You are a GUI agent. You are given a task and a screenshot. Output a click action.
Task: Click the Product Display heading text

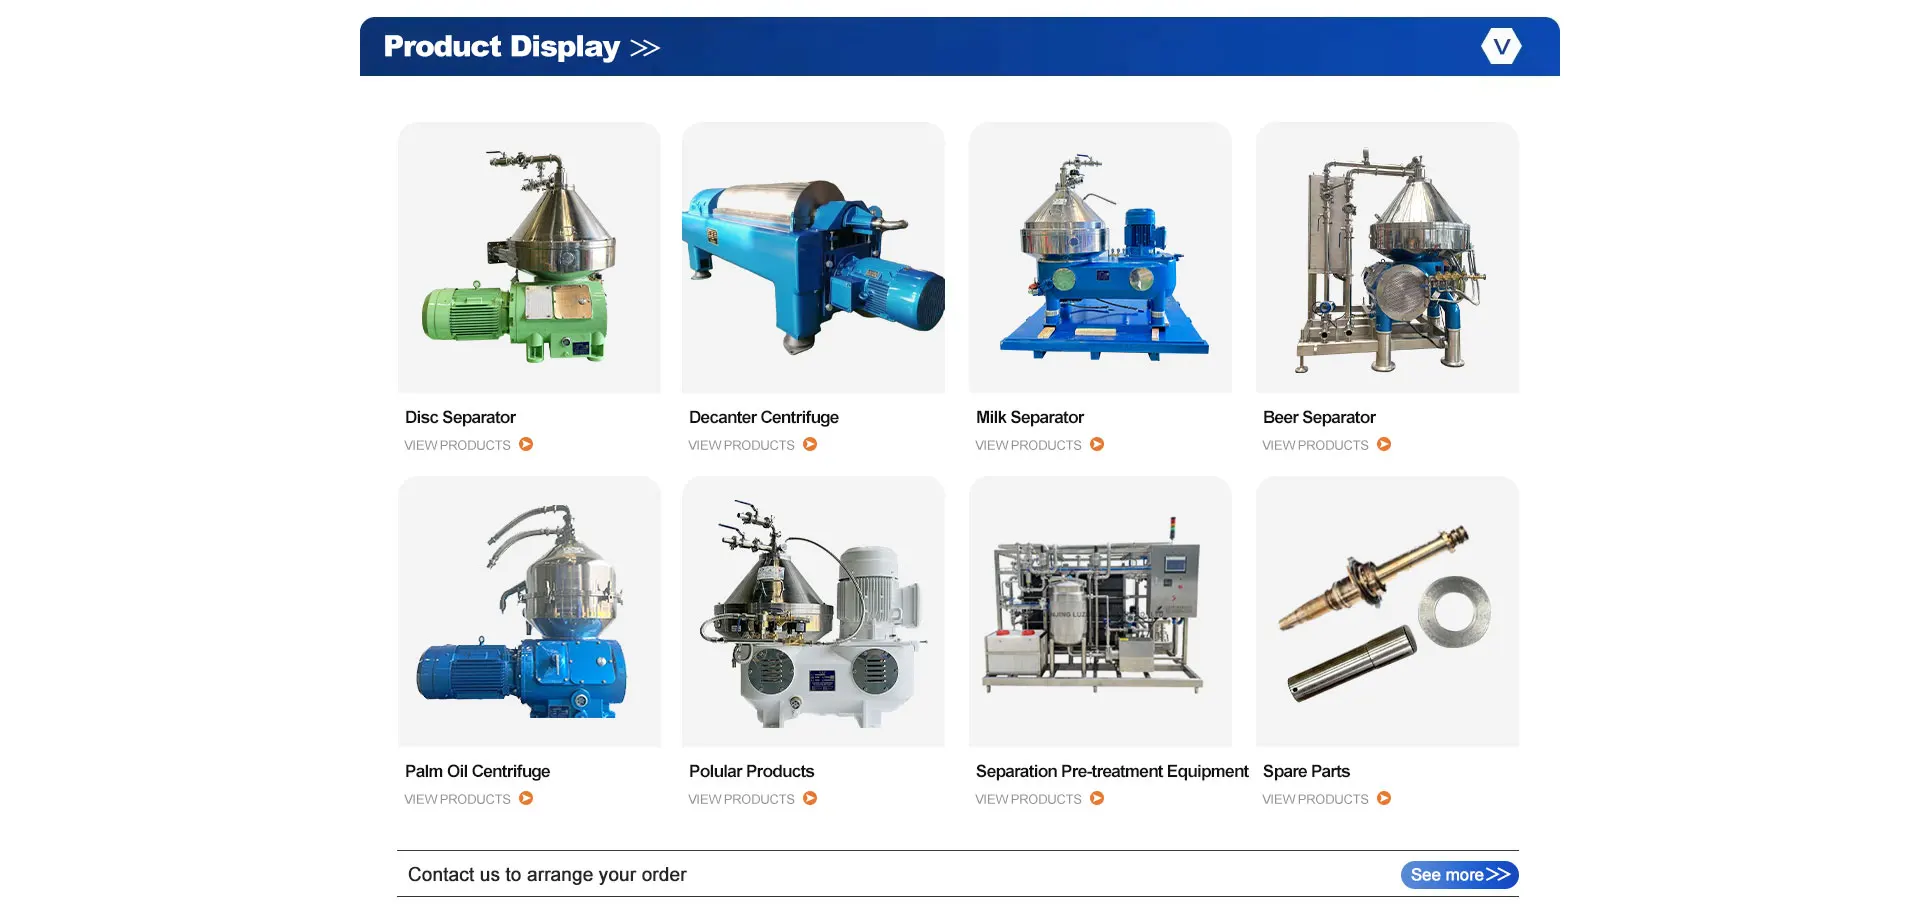pos(502,47)
